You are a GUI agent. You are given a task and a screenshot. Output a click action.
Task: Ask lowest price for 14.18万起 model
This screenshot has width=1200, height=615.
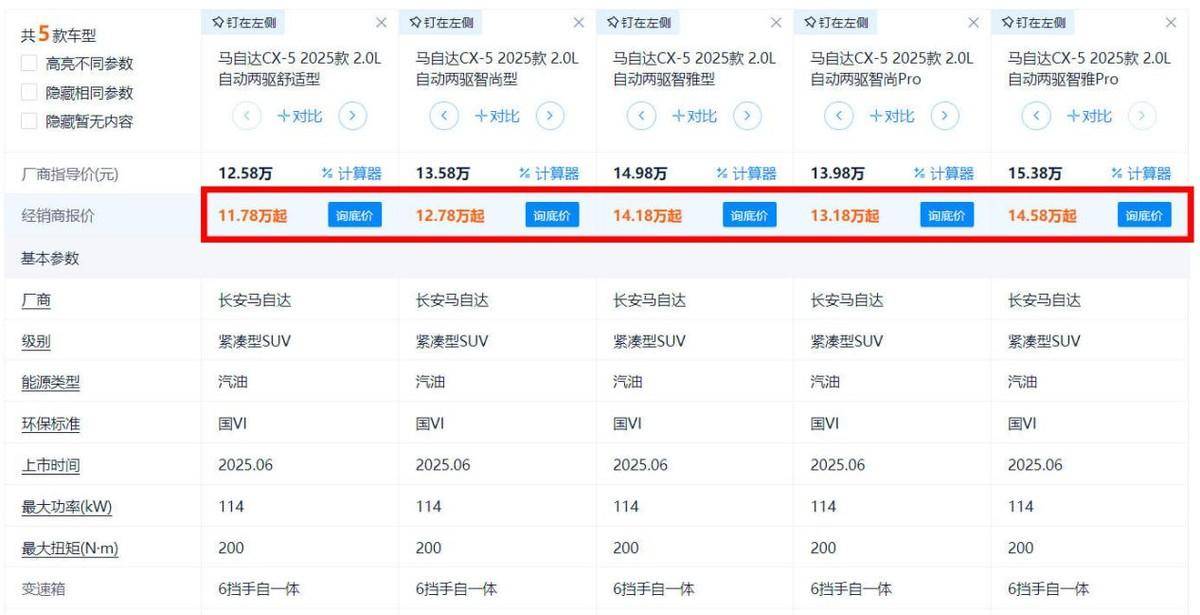pos(749,215)
